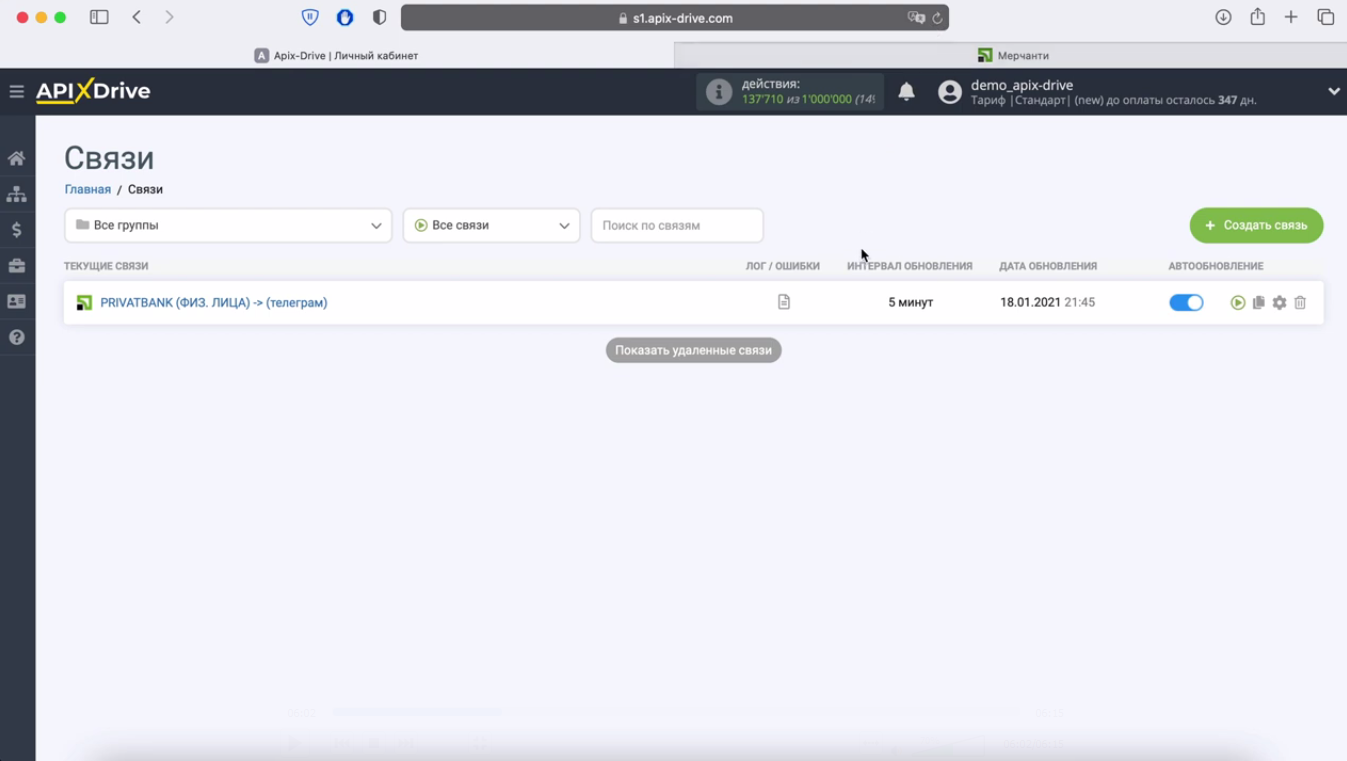The image size is (1347, 761).
Task: Switch to the "Мерчанти" tab
Action: [1011, 56]
